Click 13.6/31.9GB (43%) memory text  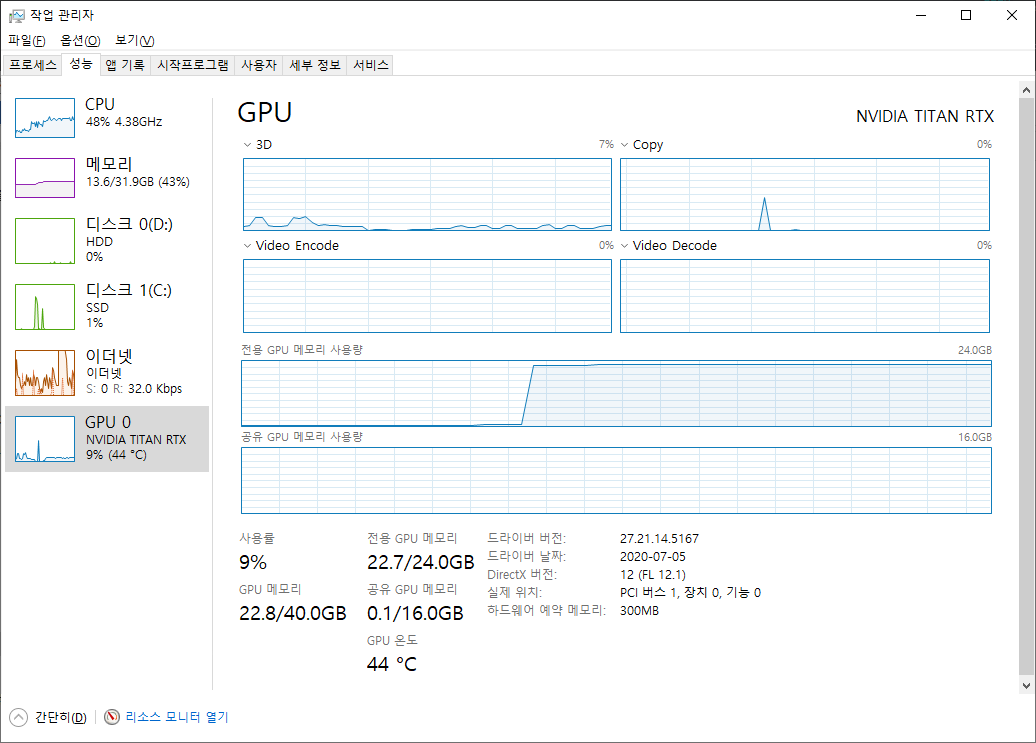(x=138, y=182)
